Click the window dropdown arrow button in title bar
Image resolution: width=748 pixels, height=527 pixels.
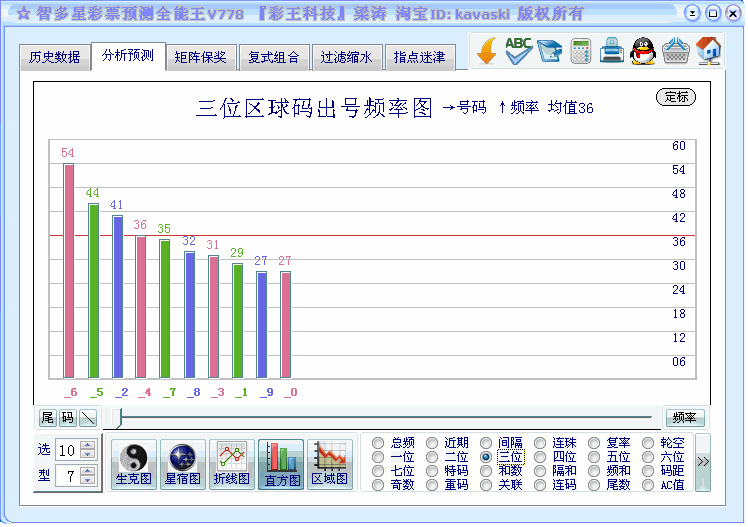pyautogui.click(x=693, y=13)
